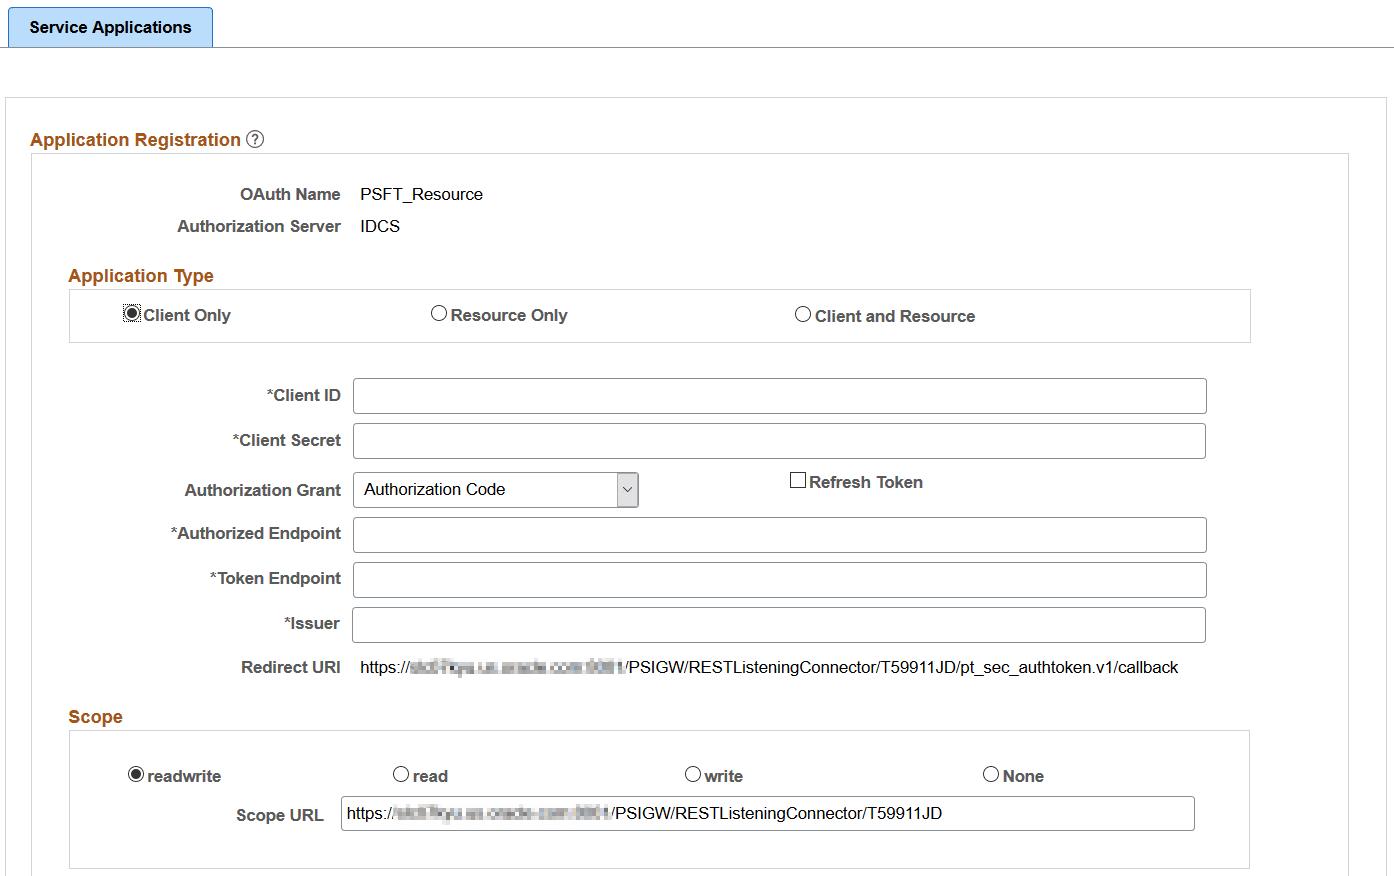Select the Resource Only application type
The width and height of the screenshot is (1394, 876).
pos(438,313)
